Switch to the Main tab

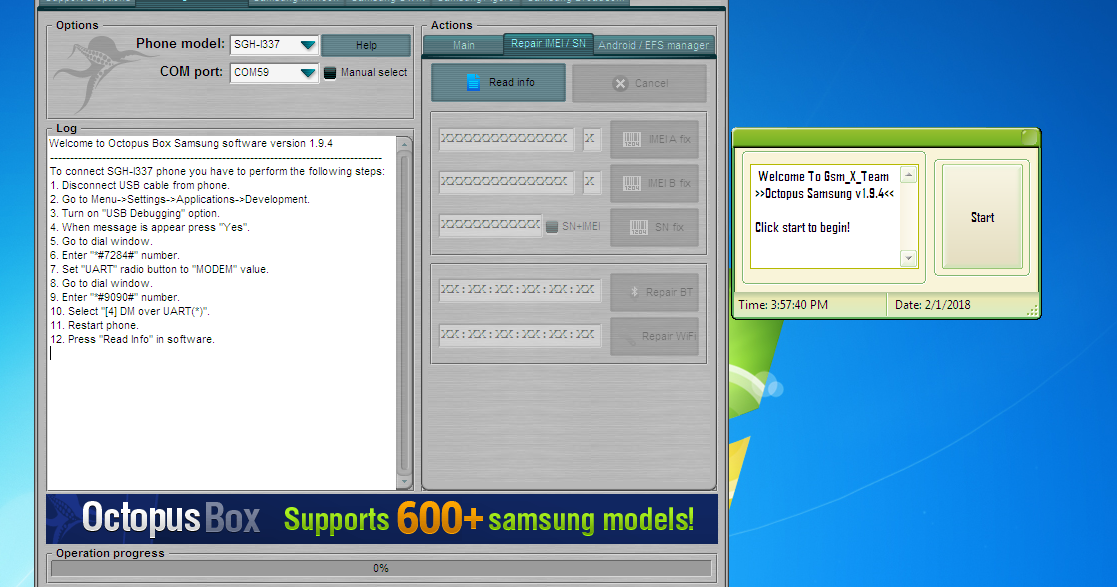coord(463,45)
